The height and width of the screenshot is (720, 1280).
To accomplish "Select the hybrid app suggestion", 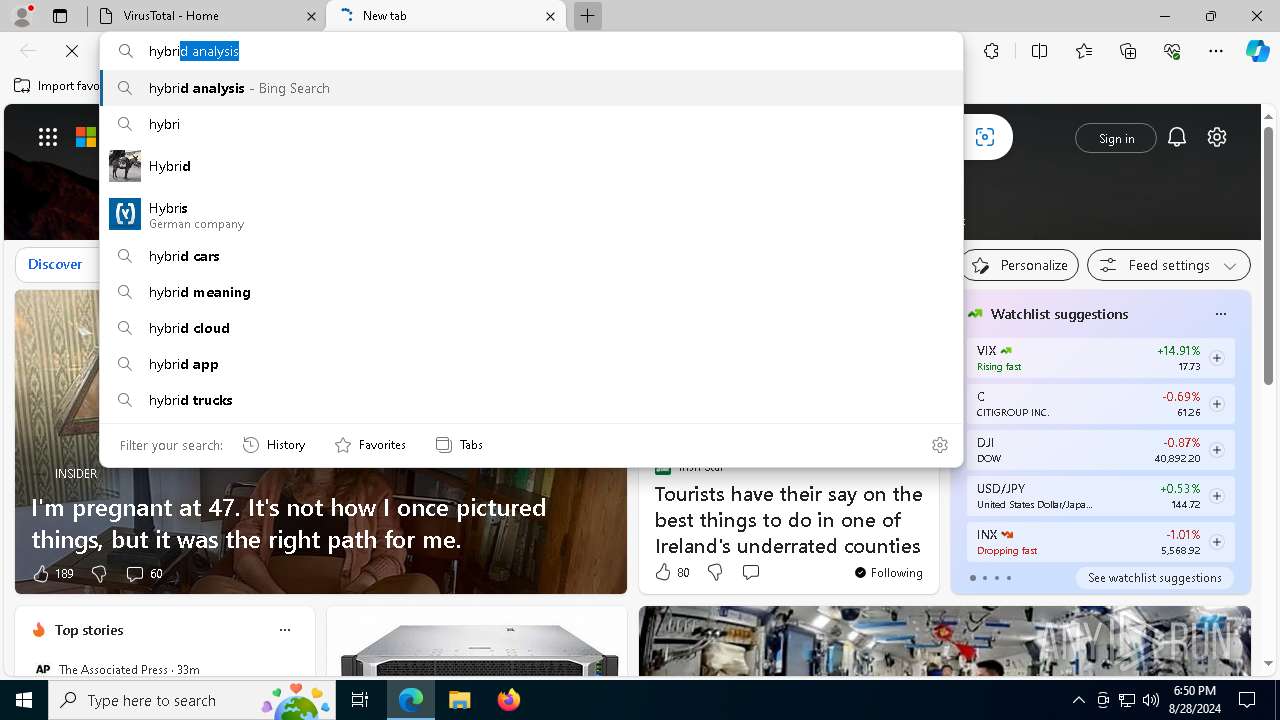I will tap(531, 364).
